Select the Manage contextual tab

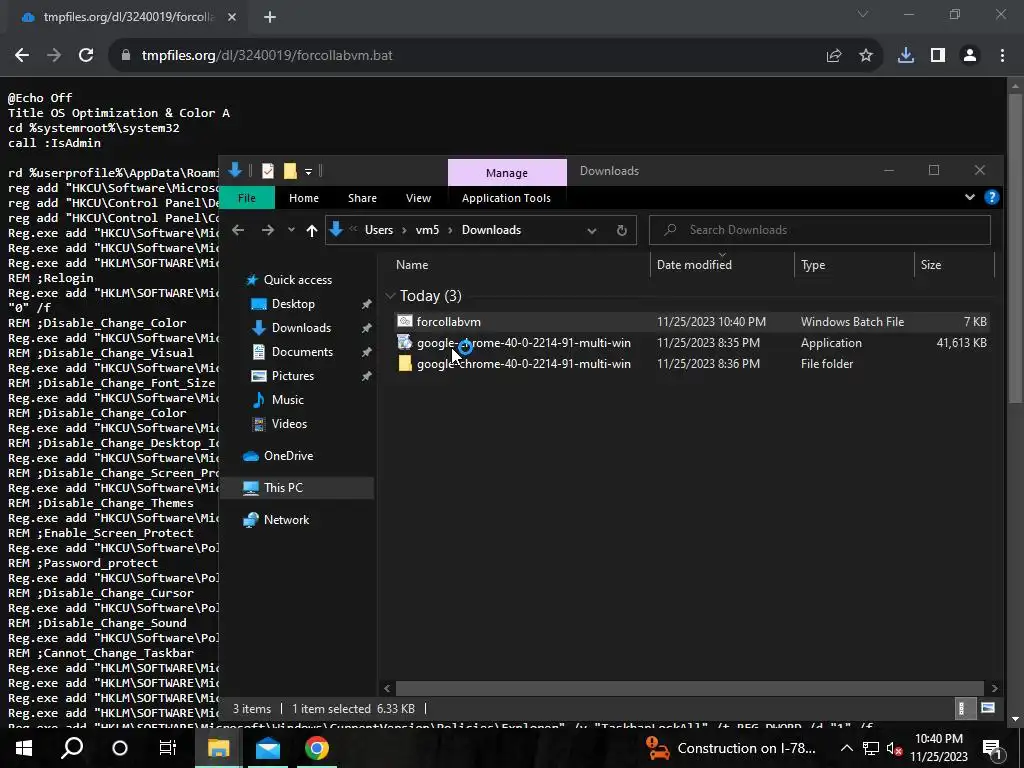point(507,172)
